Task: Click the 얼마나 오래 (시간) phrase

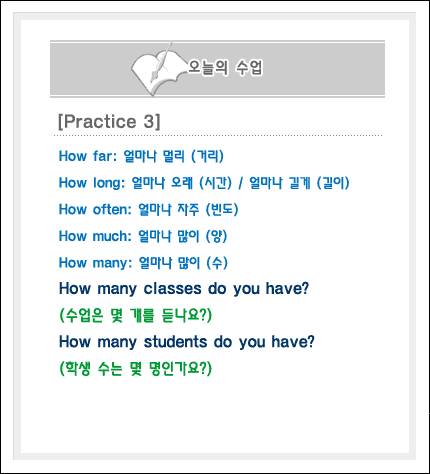Action: pyautogui.click(x=182, y=183)
